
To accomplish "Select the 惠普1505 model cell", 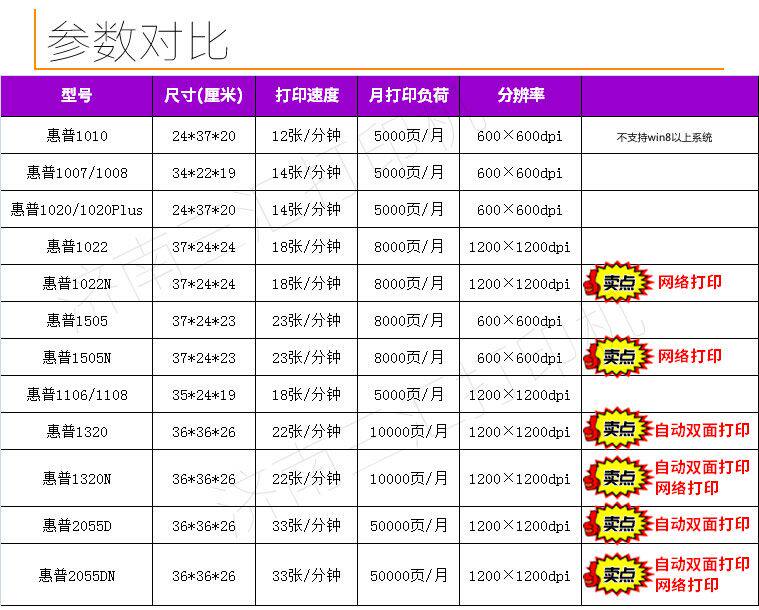I will (x=77, y=320).
